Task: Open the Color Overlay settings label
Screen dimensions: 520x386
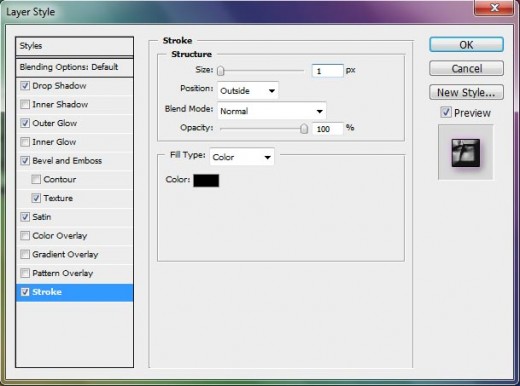Action: click(60, 236)
